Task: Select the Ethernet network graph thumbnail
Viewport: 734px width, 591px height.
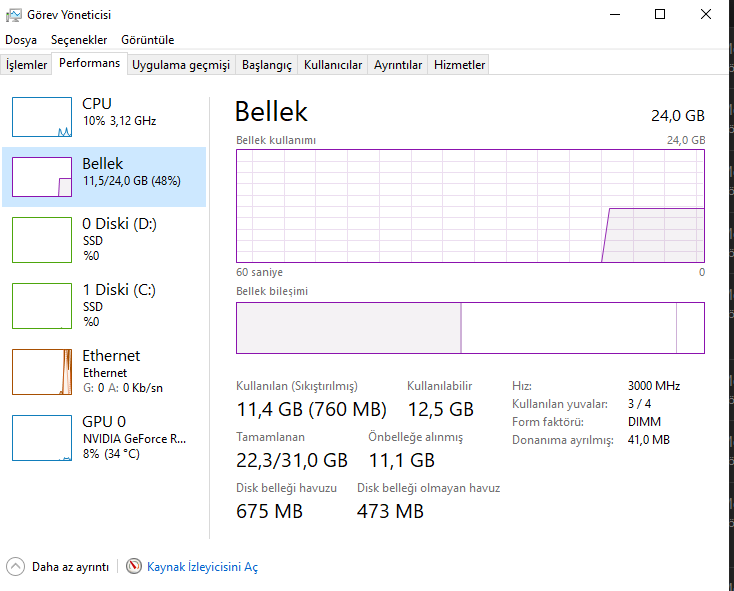Action: 42,372
